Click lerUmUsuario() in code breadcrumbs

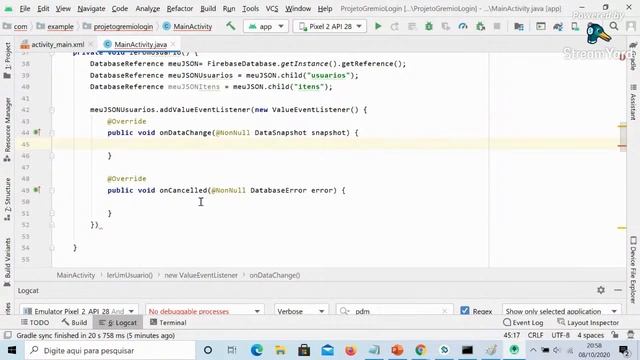[x=130, y=275]
